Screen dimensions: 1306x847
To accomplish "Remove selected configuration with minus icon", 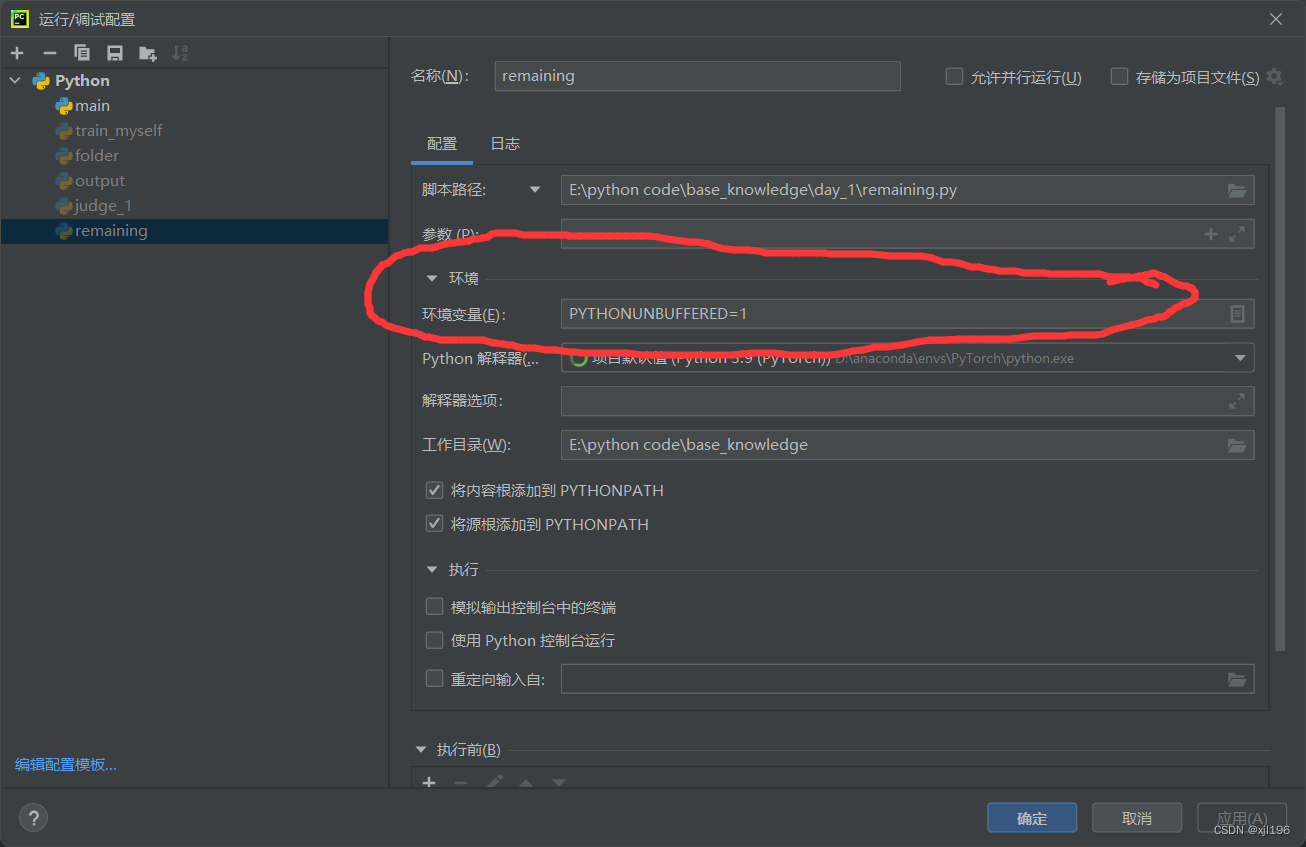I will tap(50, 53).
